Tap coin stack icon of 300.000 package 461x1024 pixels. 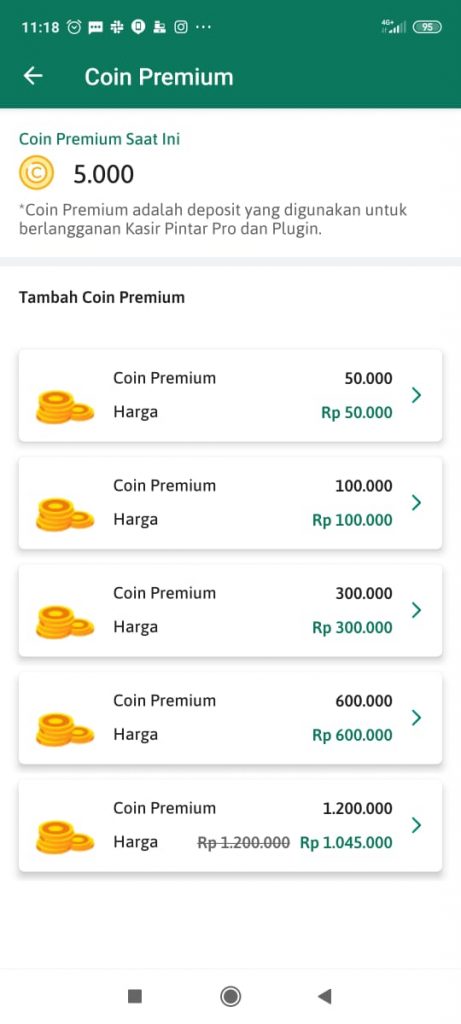[x=65, y=622]
